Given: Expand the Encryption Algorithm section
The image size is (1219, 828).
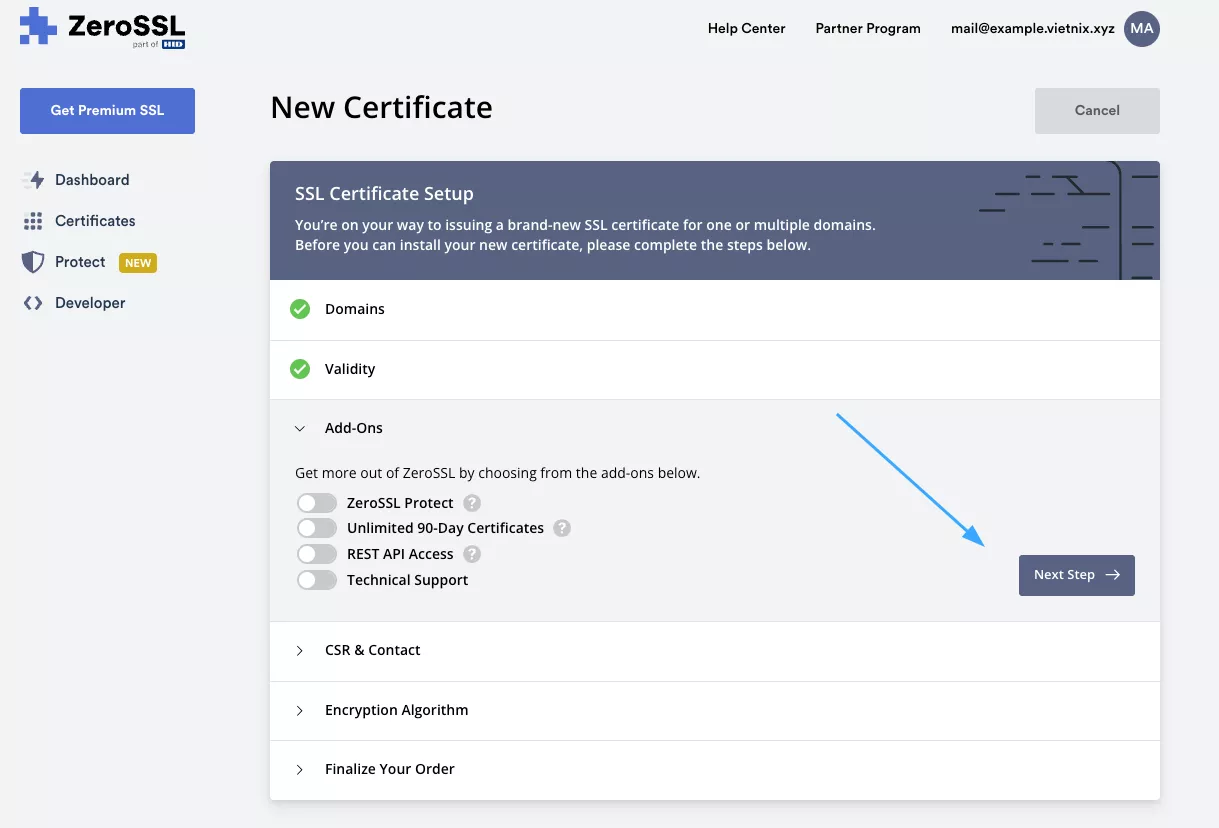Looking at the screenshot, I should click(x=396, y=710).
